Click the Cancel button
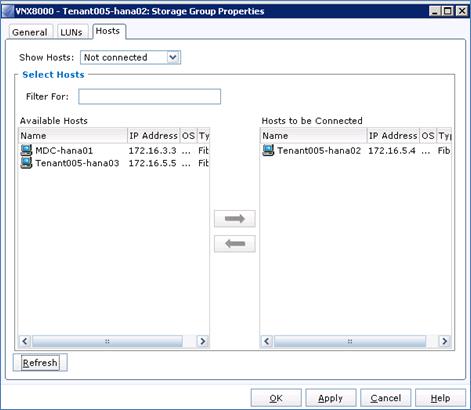Viewport: 471px width, 410px height. pyautogui.click(x=386, y=398)
